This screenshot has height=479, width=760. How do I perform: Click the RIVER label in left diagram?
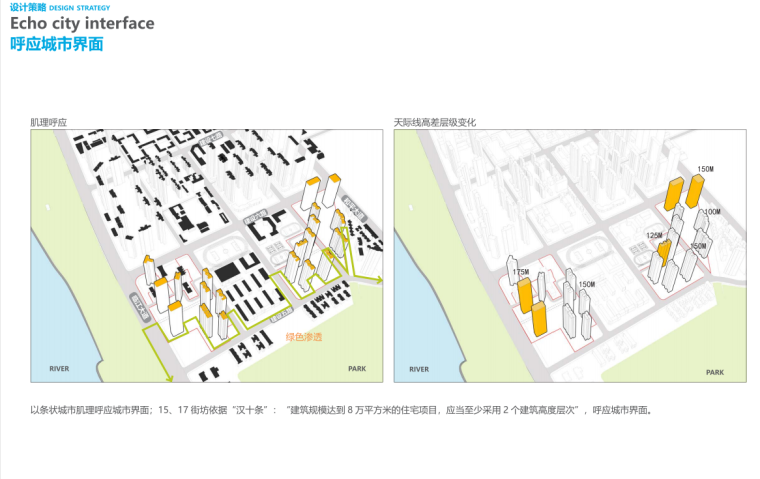(x=59, y=369)
